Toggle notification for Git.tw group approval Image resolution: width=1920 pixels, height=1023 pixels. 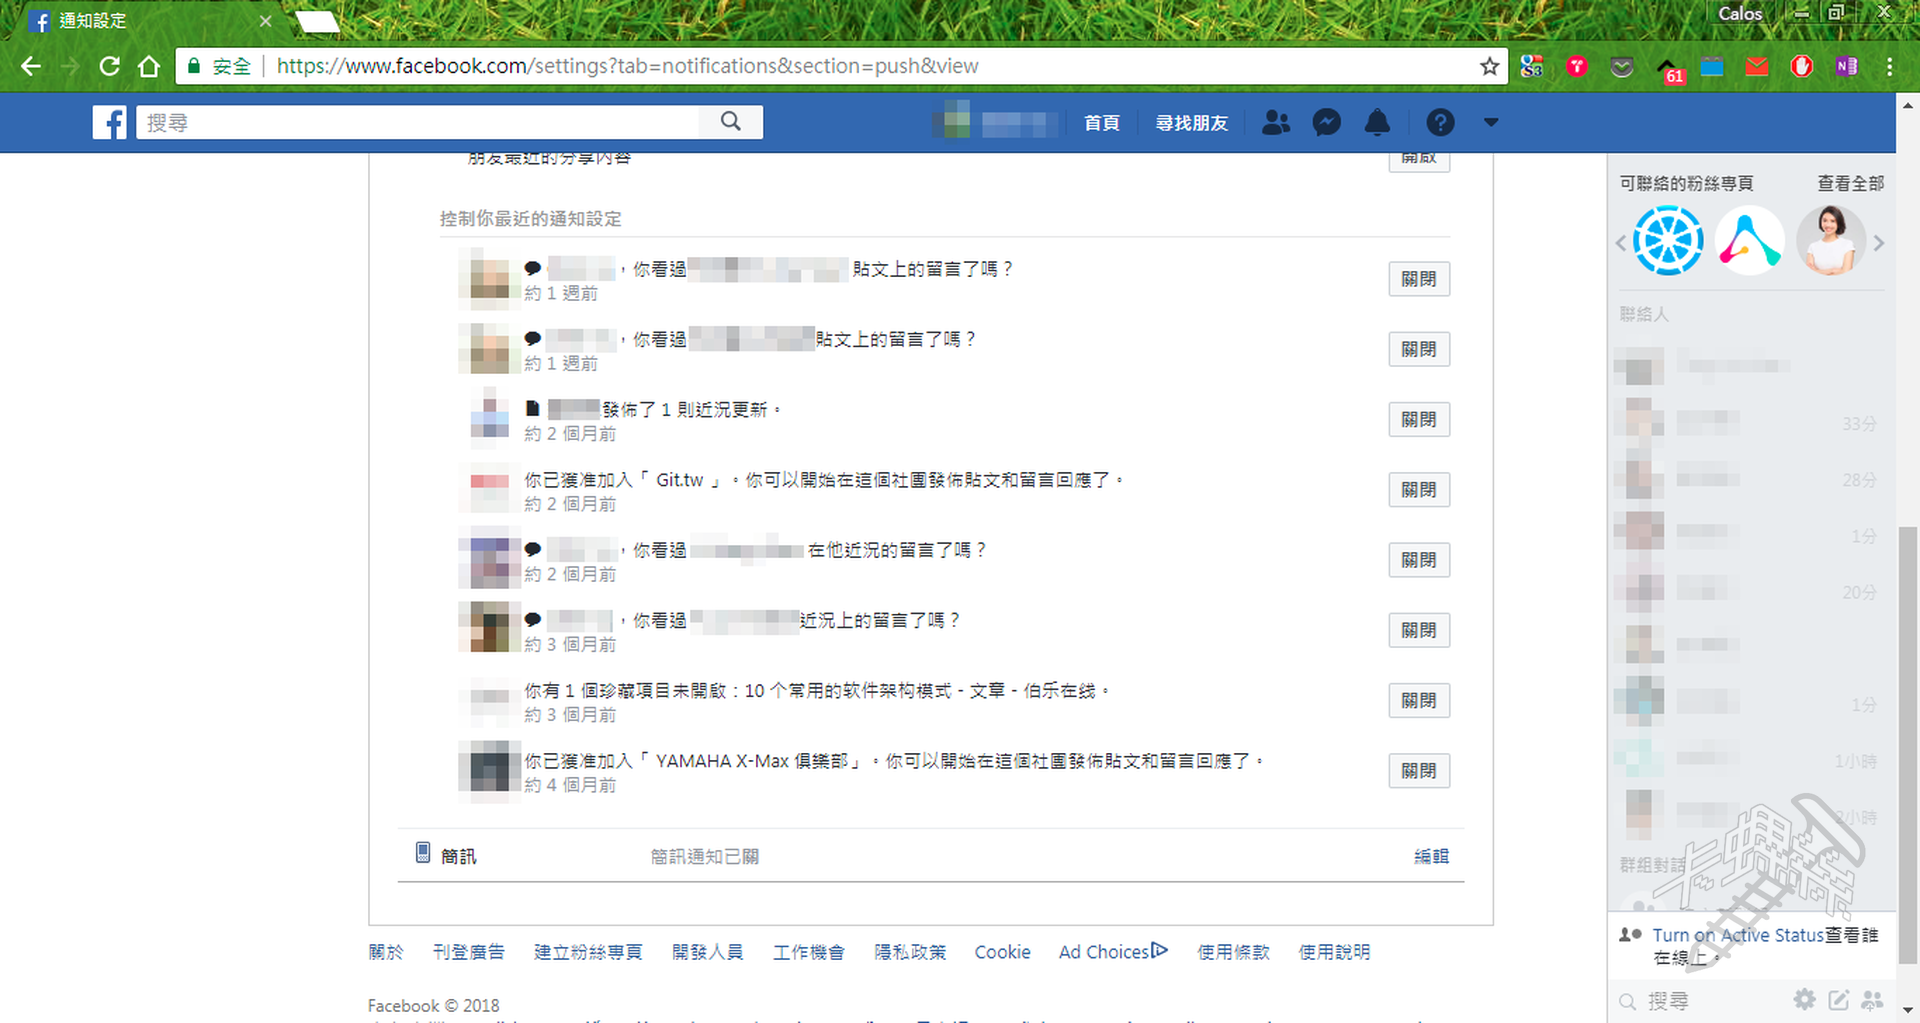point(1418,490)
